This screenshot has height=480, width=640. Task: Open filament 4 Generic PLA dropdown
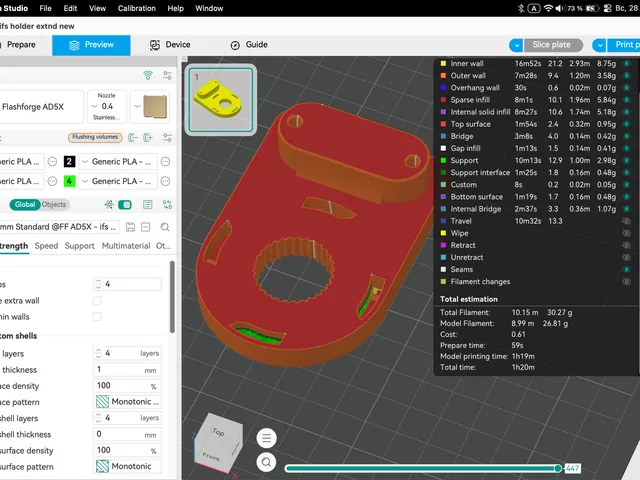point(119,181)
